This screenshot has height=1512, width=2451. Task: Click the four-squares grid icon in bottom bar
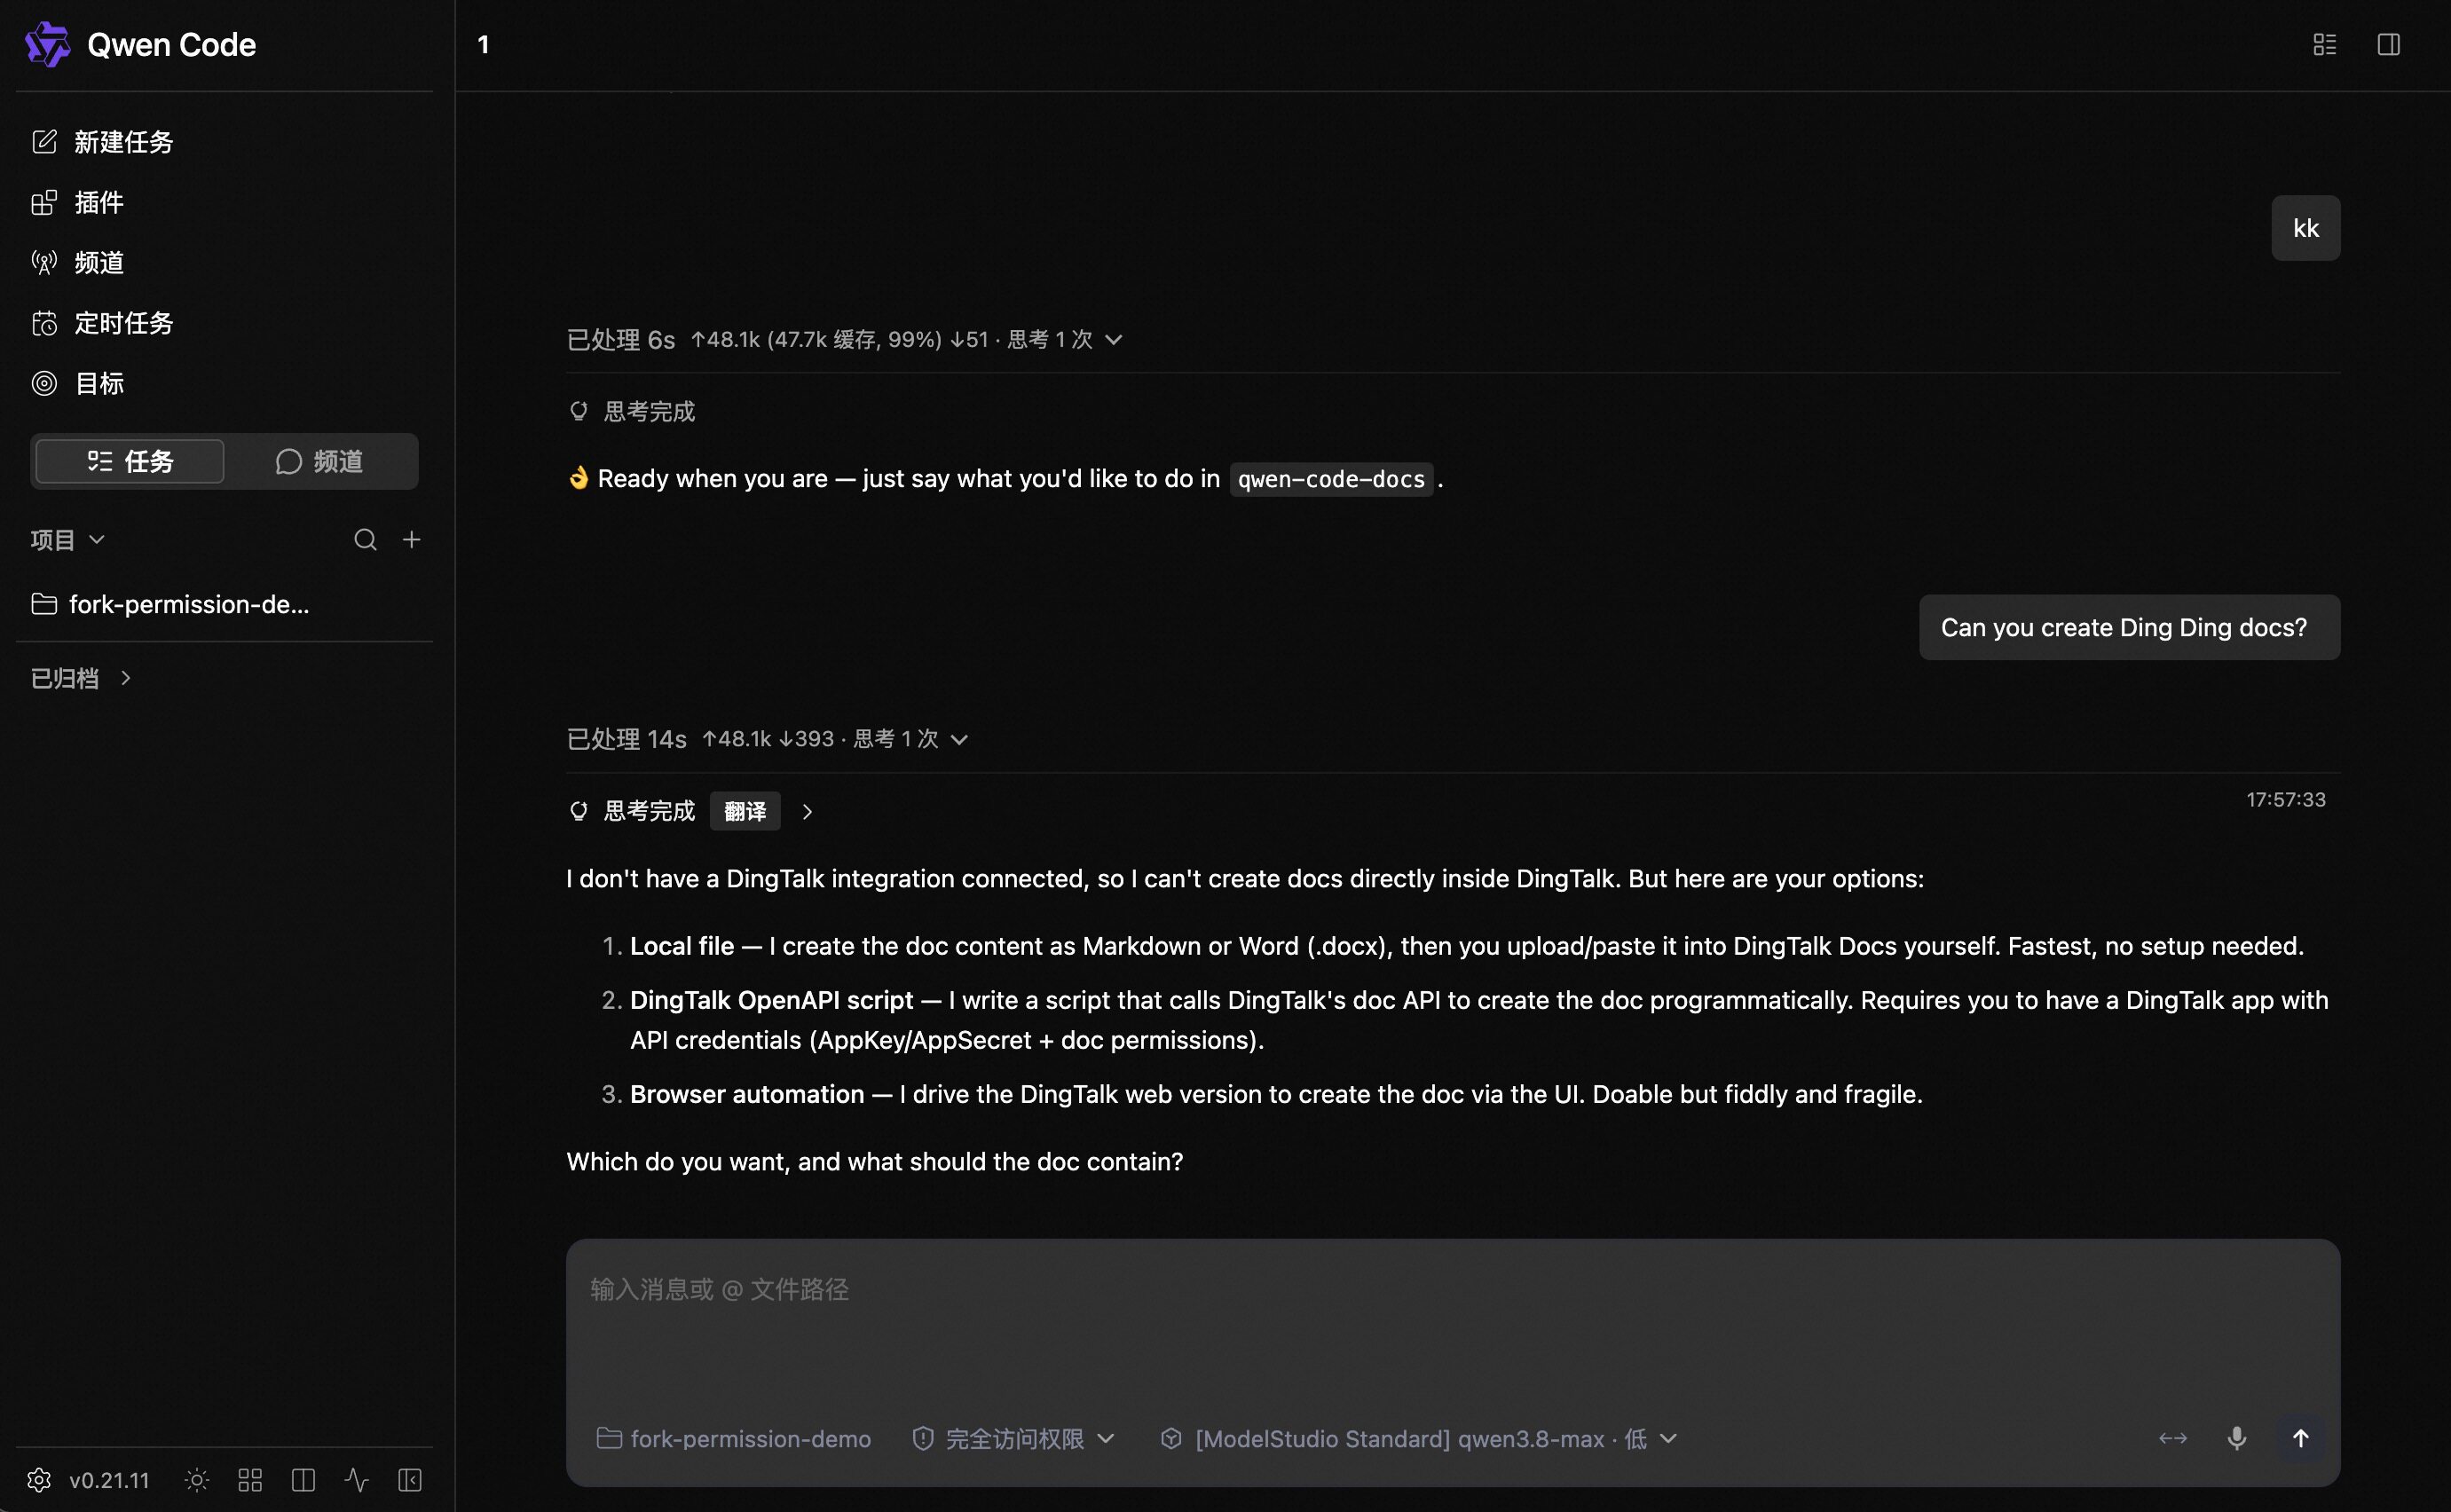250,1480
